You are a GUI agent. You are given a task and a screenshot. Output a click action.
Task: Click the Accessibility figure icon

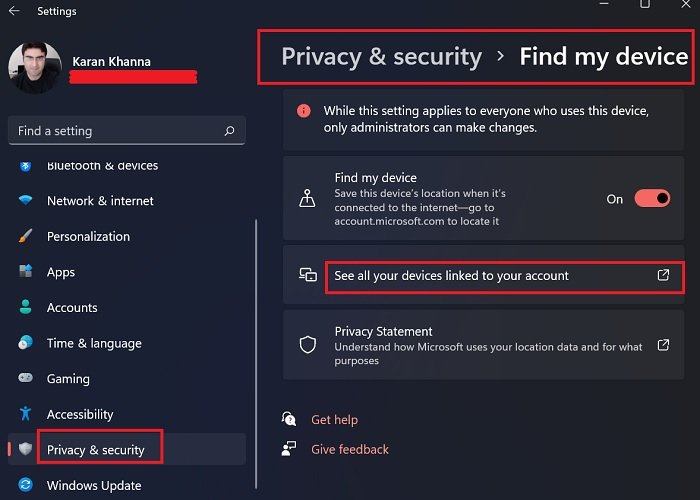[x=26, y=414]
